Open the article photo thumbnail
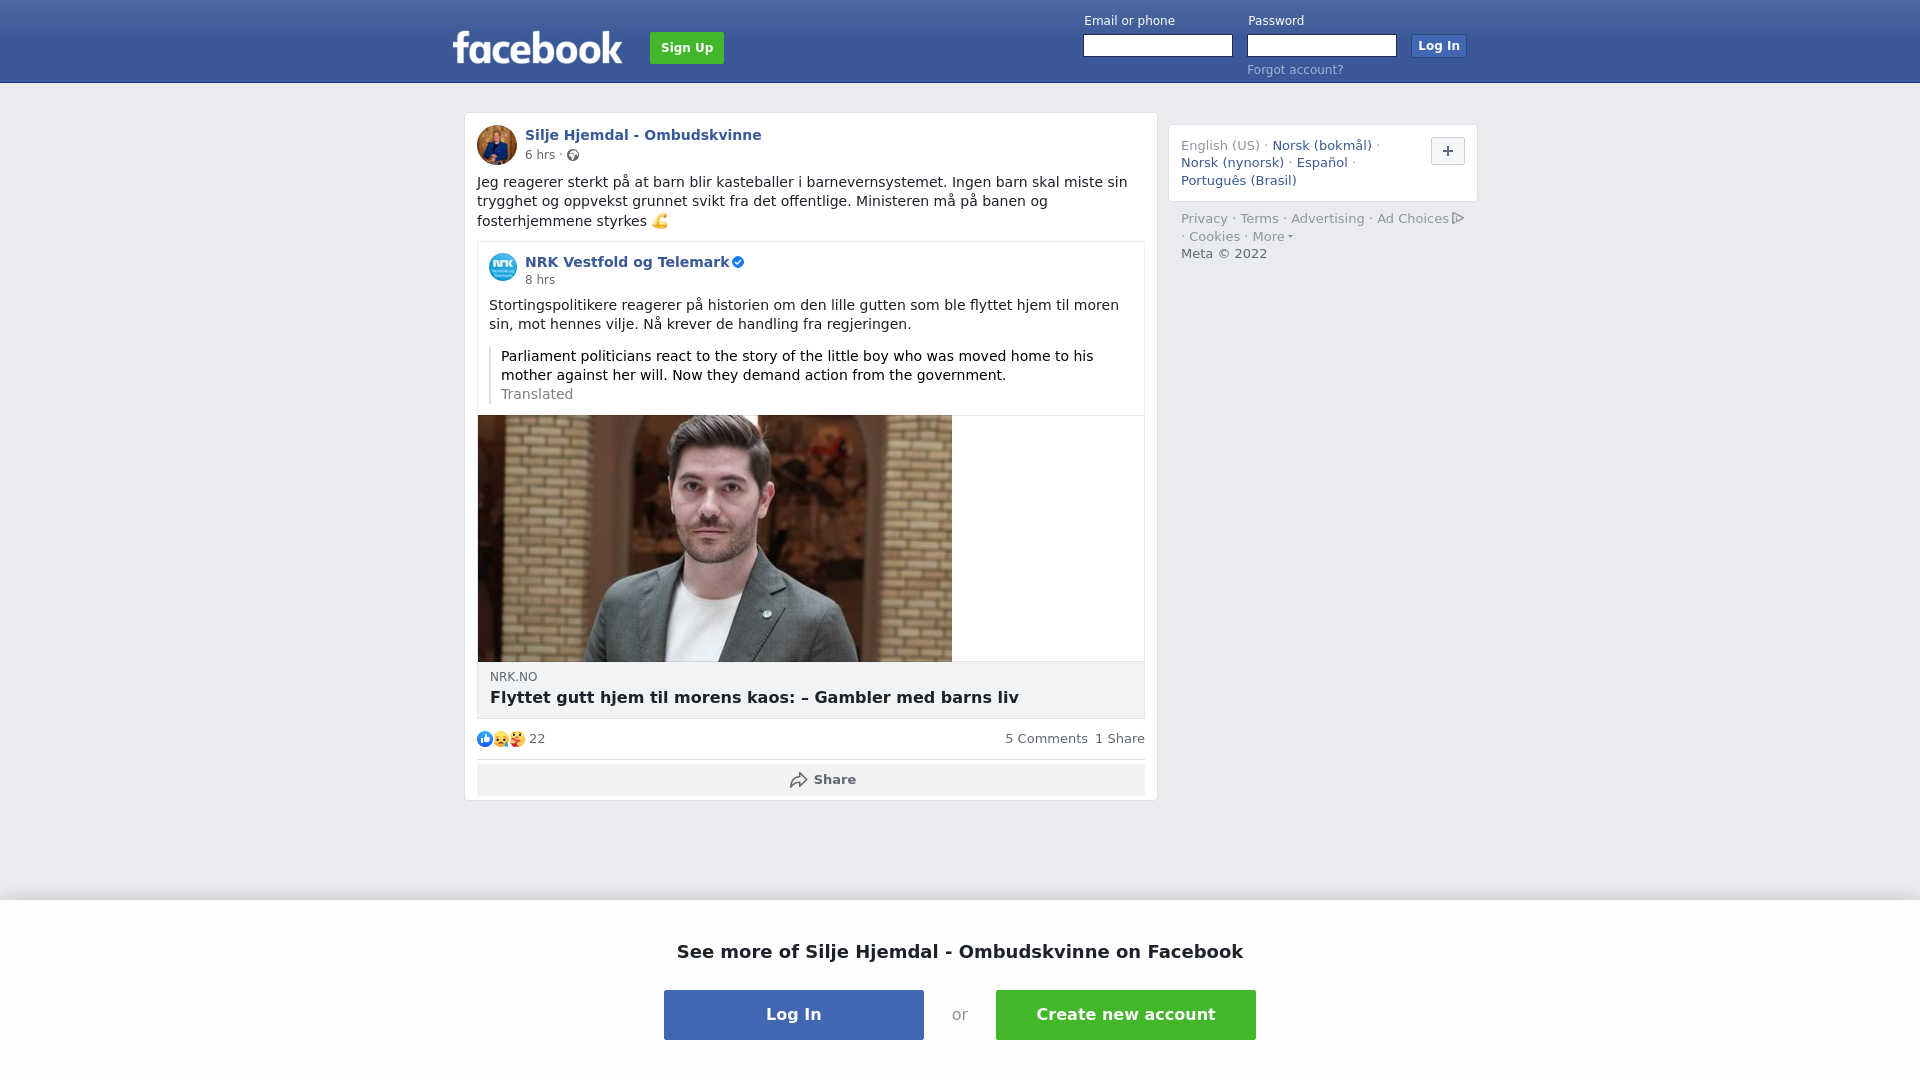Viewport: 1920px width, 1080px height. pyautogui.click(x=715, y=538)
